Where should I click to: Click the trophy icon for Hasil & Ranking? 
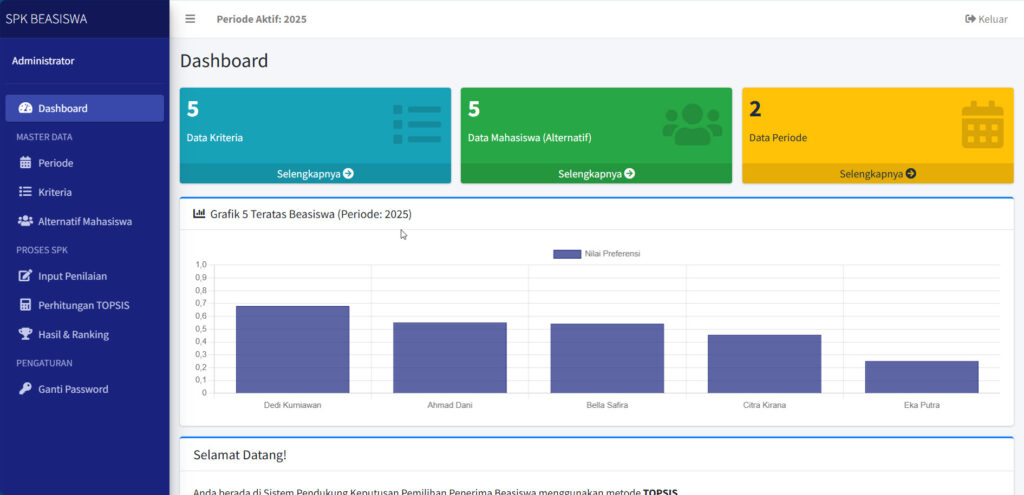[26, 334]
